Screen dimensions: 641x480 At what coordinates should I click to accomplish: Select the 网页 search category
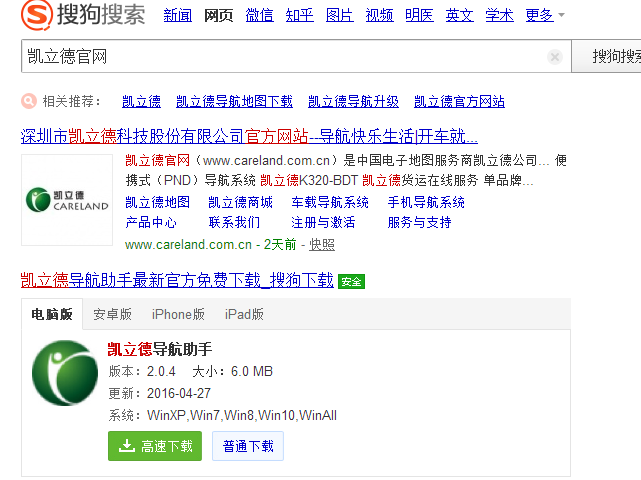click(x=219, y=15)
